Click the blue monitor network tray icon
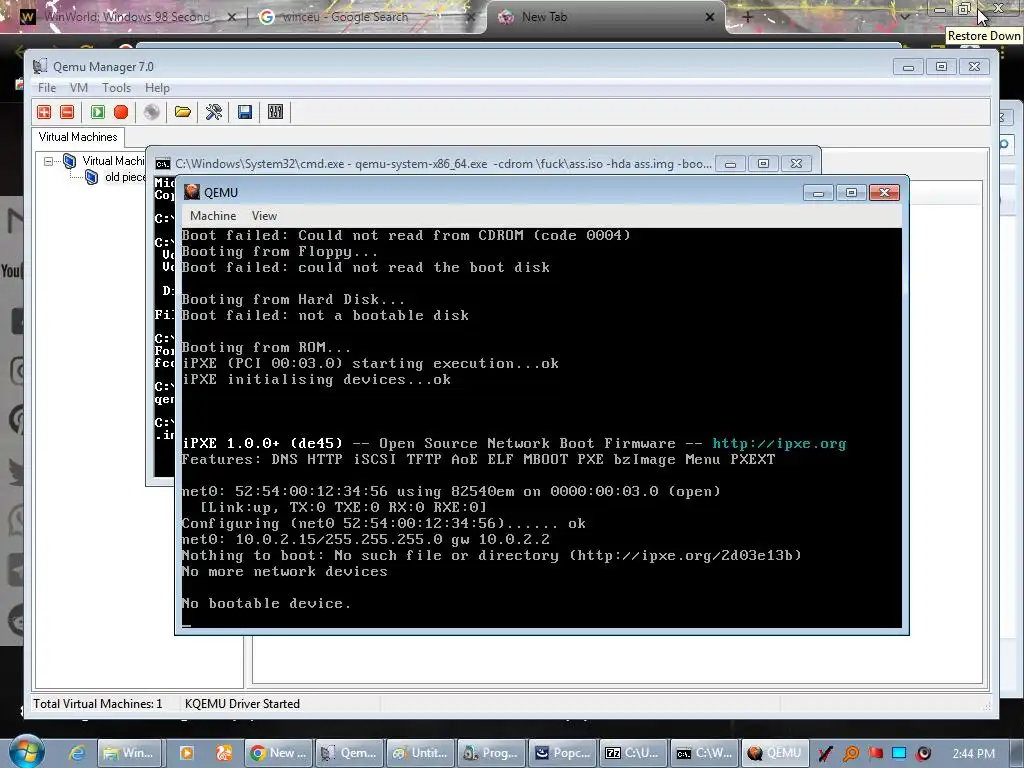Viewport: 1024px width, 768px height. click(x=899, y=754)
